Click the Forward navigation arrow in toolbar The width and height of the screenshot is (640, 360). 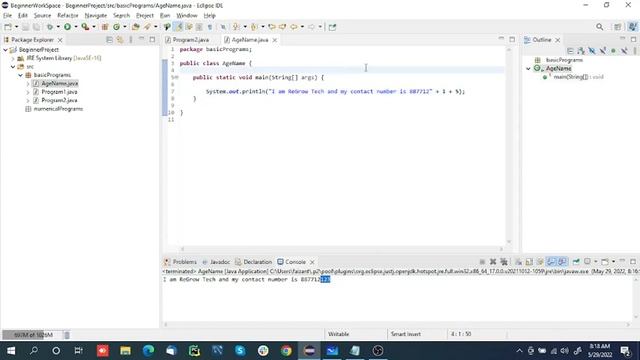pos(311,27)
